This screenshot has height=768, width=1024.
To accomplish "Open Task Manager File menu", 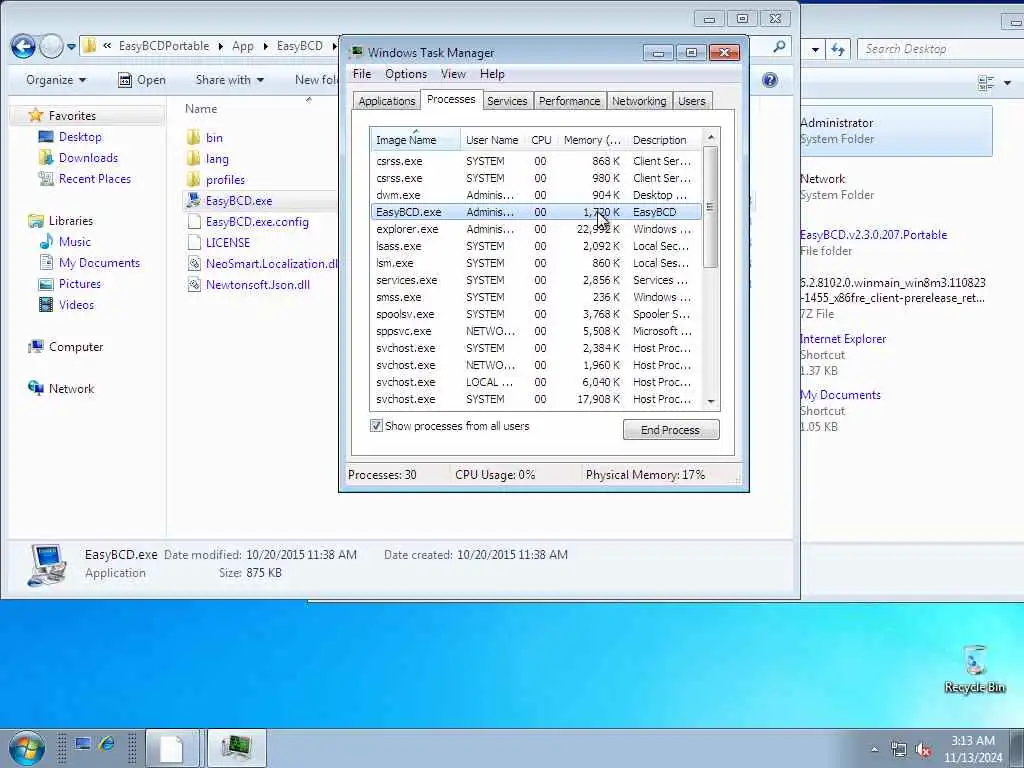I will pyautogui.click(x=362, y=74).
